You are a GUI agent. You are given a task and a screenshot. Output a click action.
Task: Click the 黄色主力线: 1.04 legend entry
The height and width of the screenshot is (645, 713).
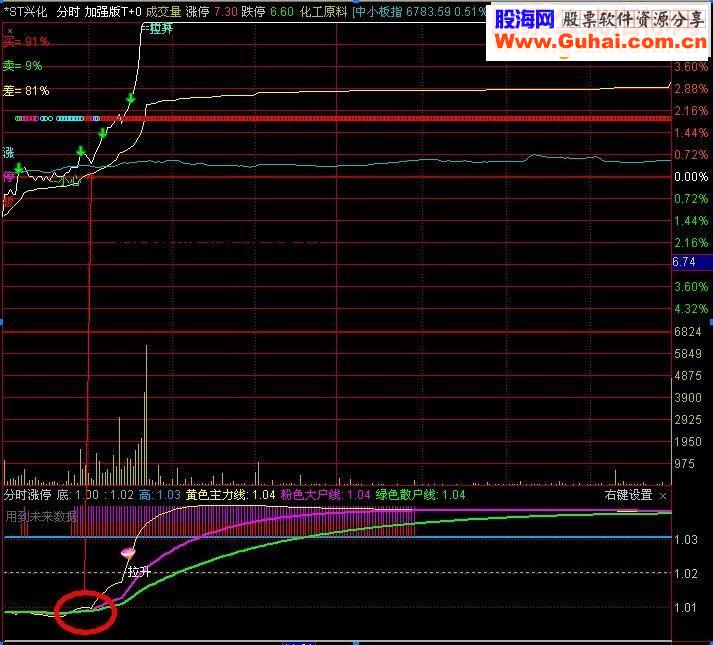click(x=231, y=495)
